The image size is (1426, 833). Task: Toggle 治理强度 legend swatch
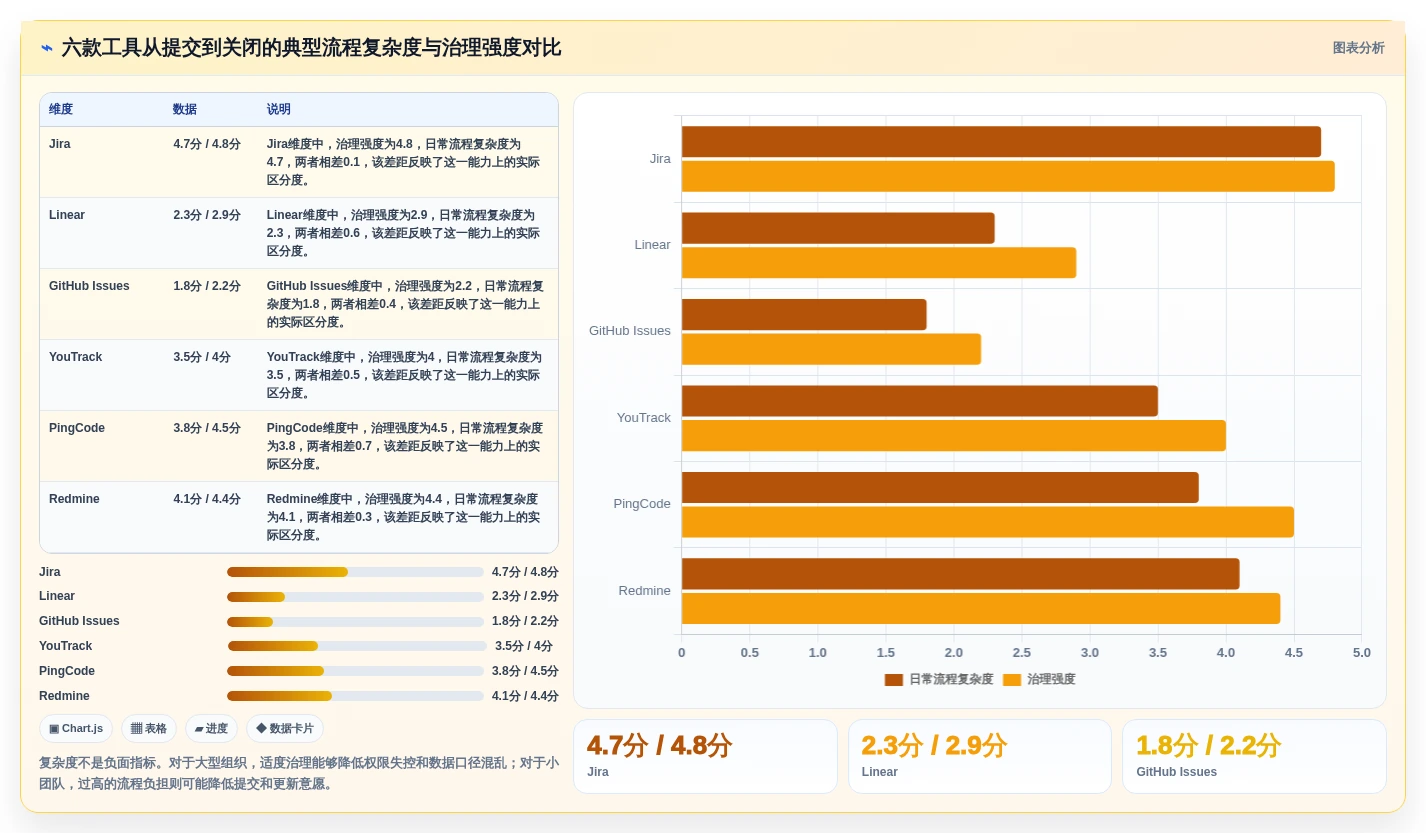pos(1012,680)
